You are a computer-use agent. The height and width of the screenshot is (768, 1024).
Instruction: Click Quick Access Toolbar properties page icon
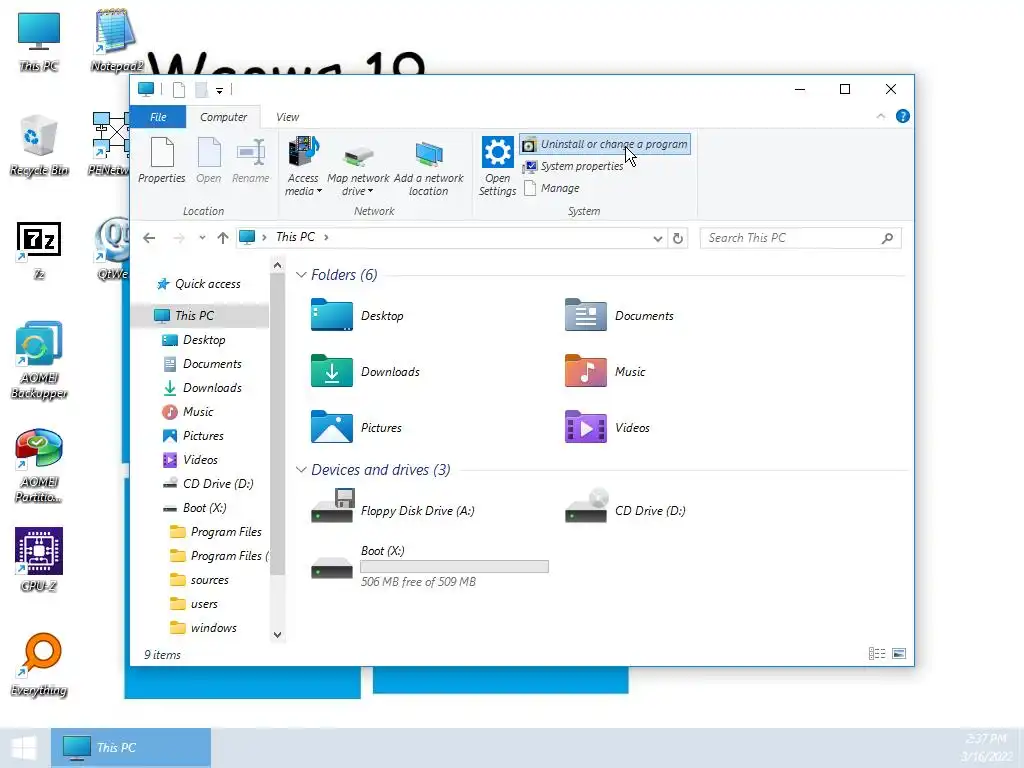pos(178,89)
